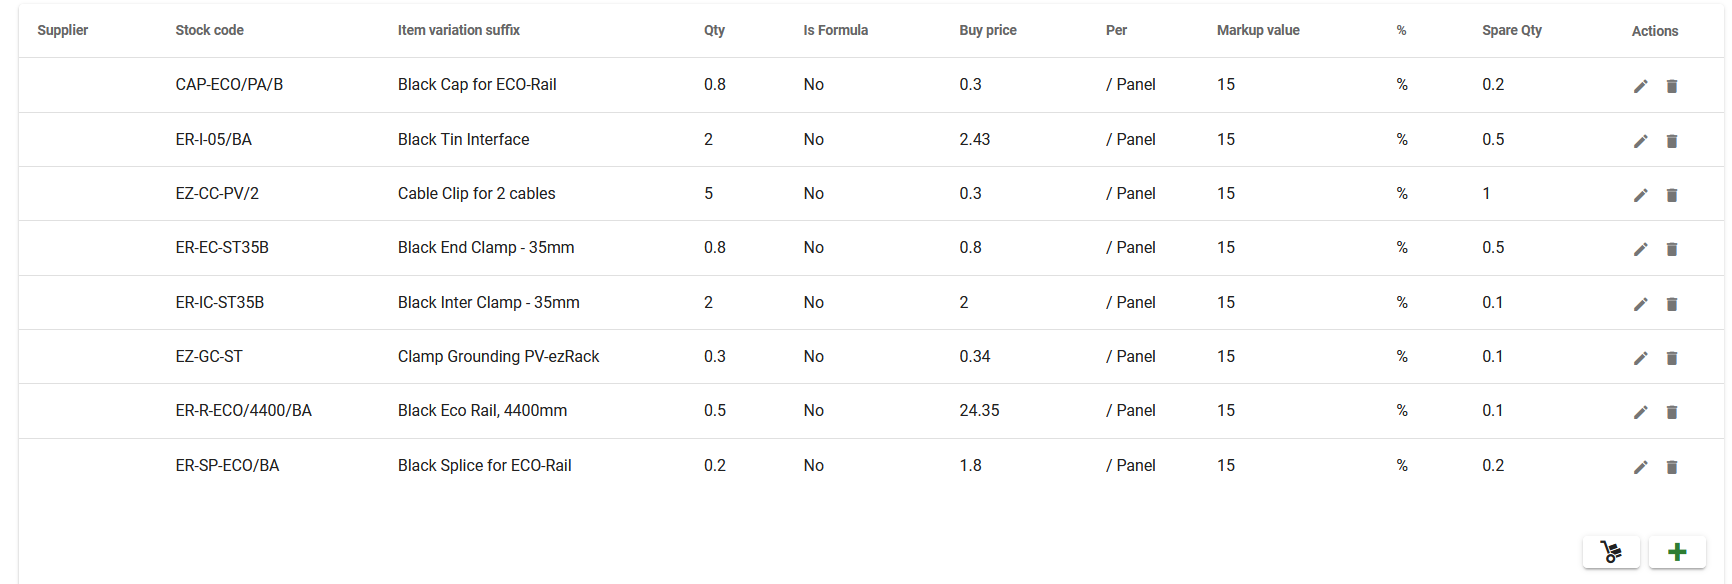Edit the Black Splice for ECO-Rail row

pos(1640,467)
